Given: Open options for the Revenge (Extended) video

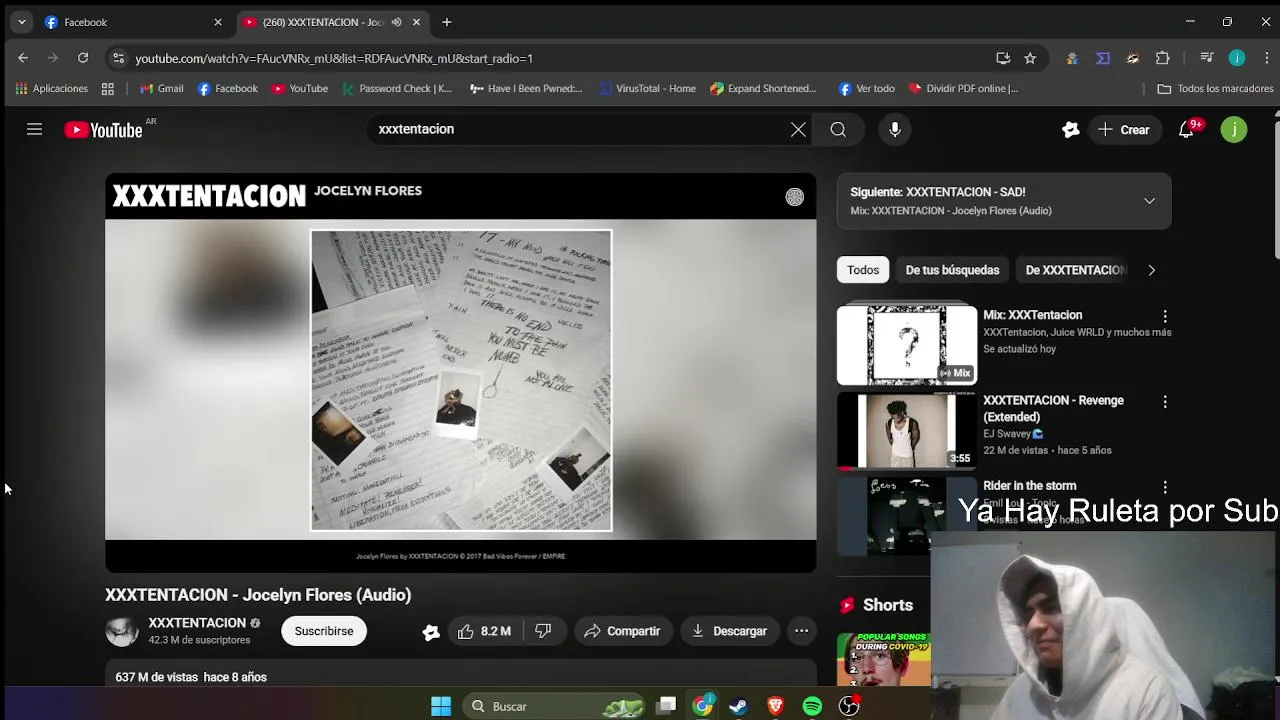Looking at the screenshot, I should pyautogui.click(x=1164, y=402).
